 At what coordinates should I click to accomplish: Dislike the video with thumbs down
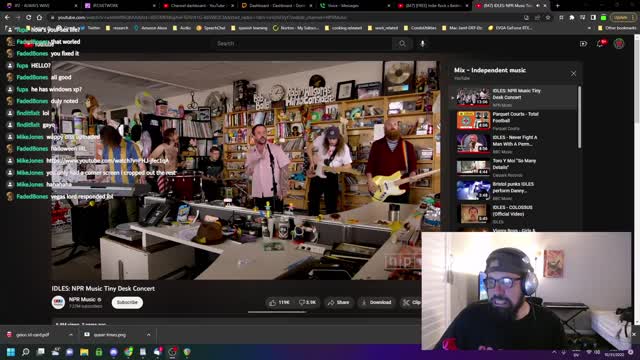coord(307,302)
